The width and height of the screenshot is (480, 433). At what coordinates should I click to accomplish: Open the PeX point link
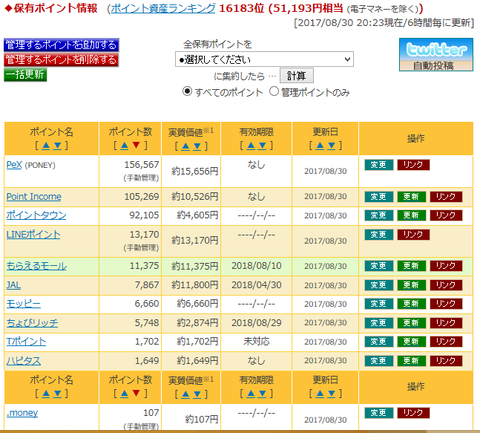click(x=14, y=165)
